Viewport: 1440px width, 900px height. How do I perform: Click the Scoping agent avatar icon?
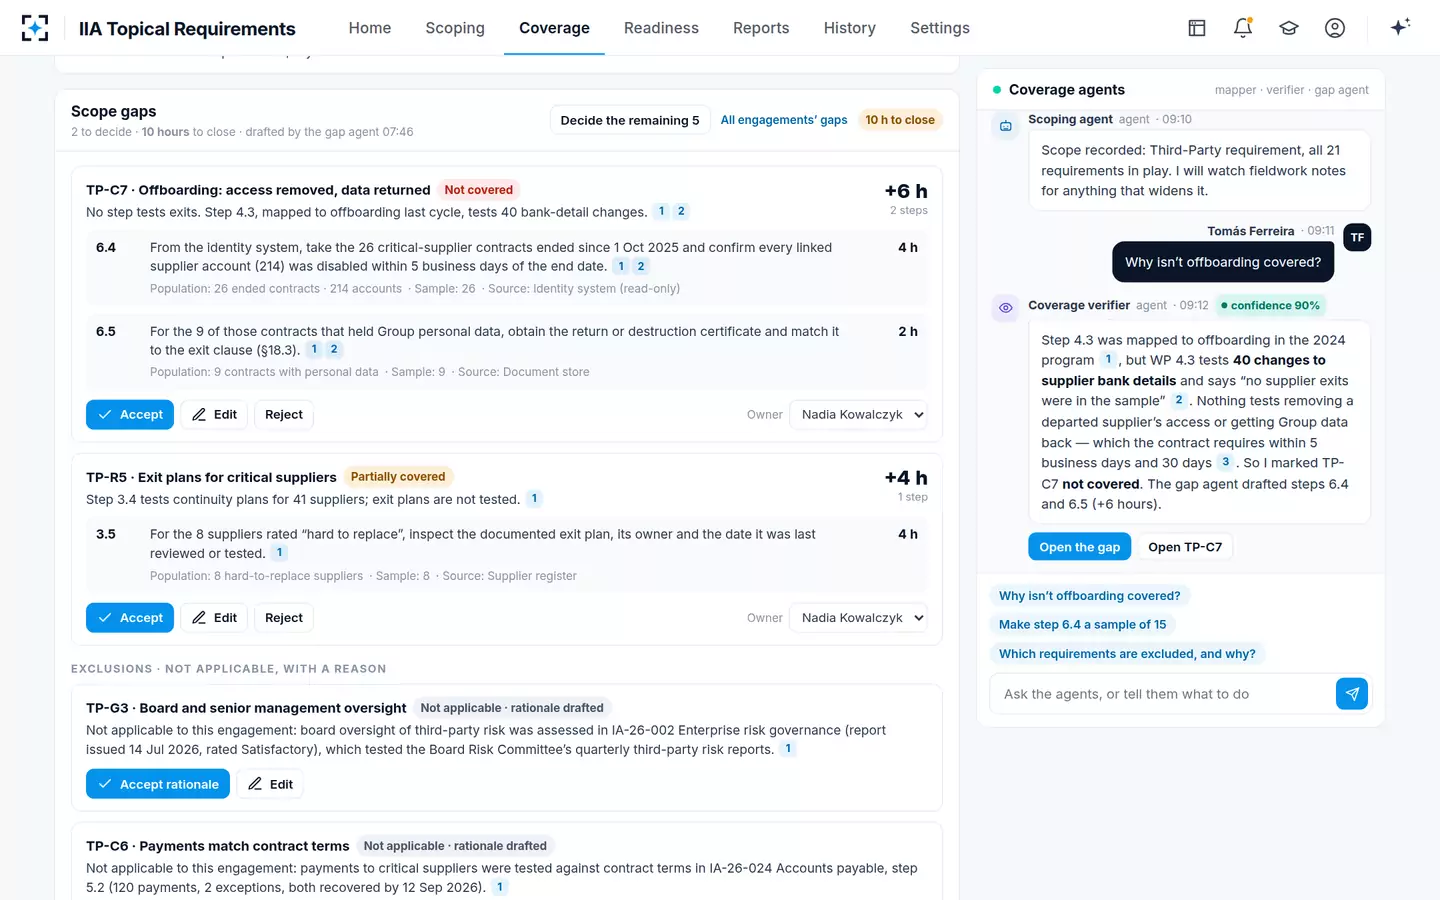(1006, 126)
